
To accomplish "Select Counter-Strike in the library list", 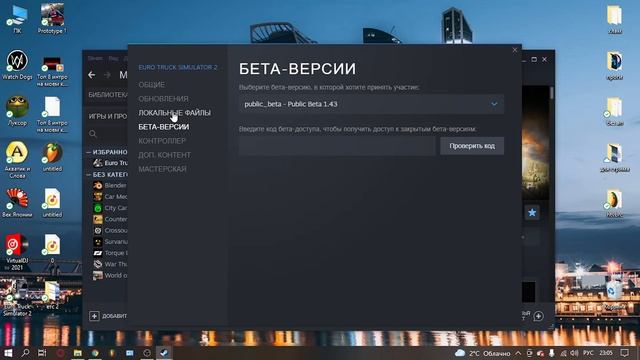I will [110, 219].
